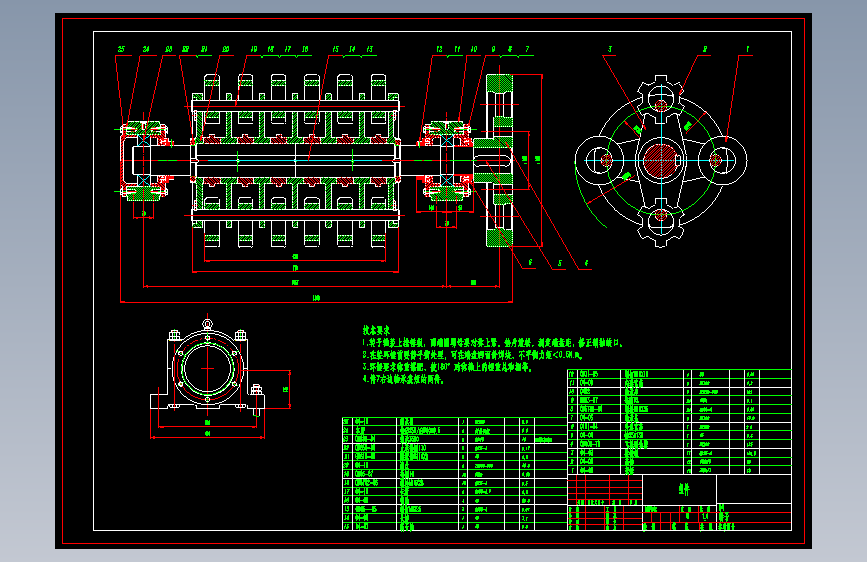
Task: Select part balloon number 7
Action: (527, 49)
